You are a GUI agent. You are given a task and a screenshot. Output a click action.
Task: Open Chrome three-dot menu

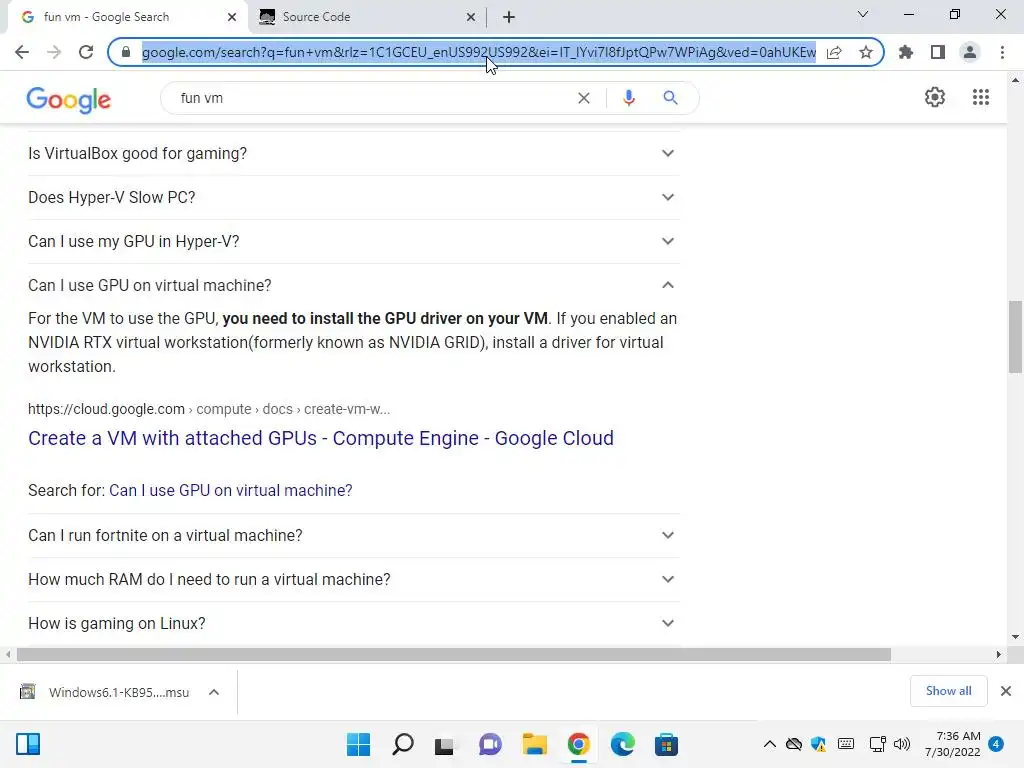coord(1002,52)
